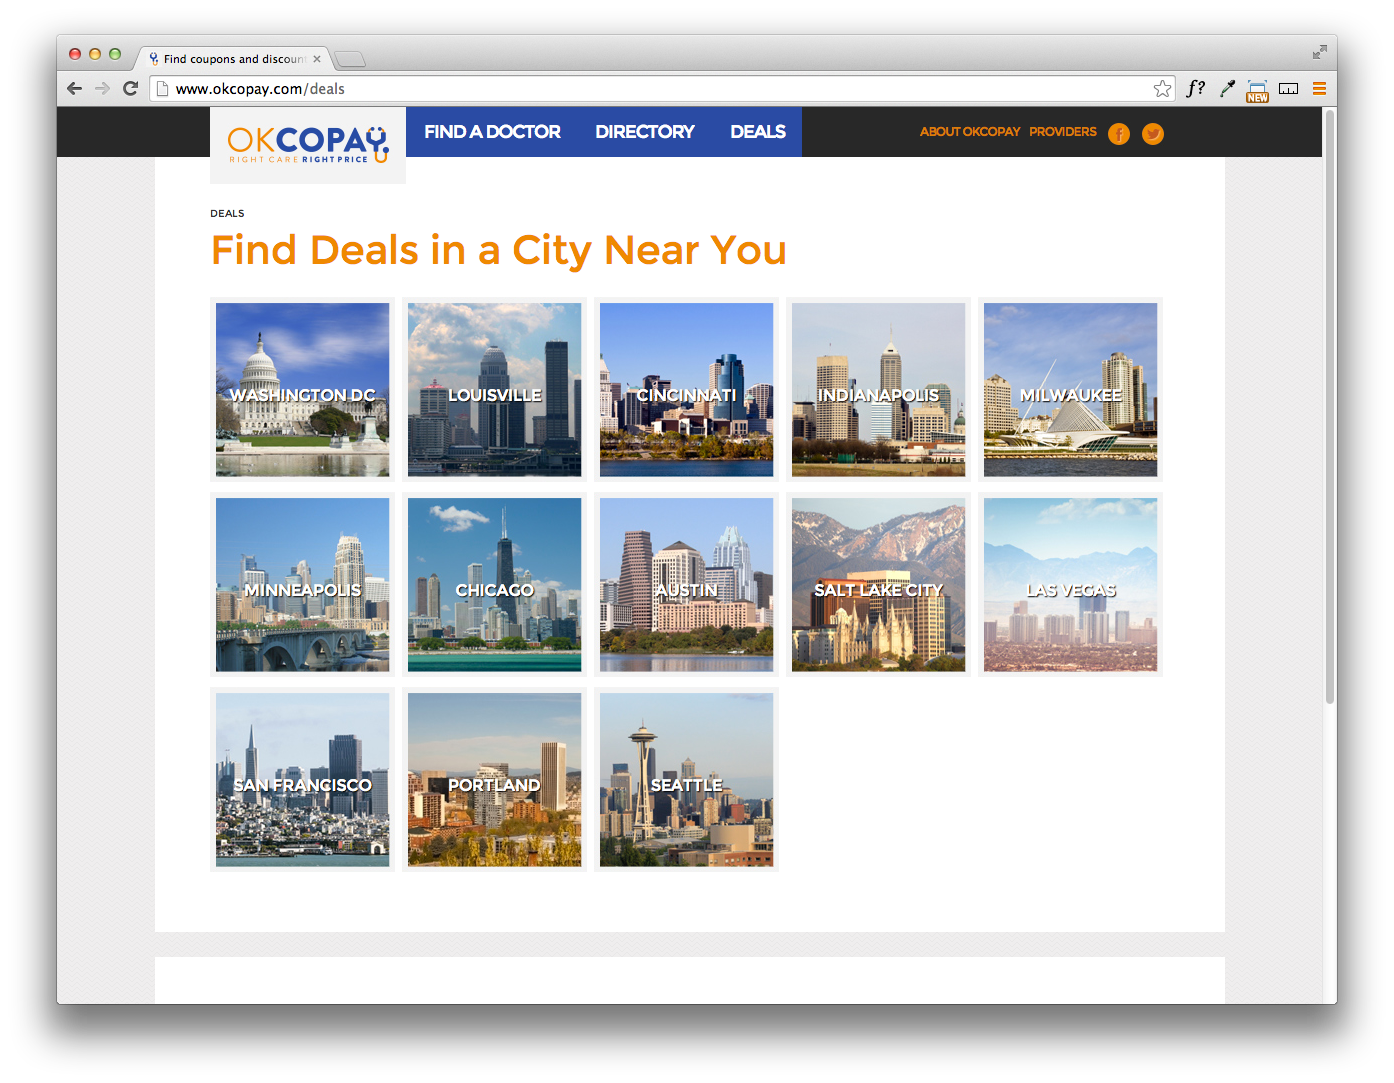The image size is (1394, 1083).
Task: Open the Chrome hamburger menu icon
Action: pos(1319,89)
